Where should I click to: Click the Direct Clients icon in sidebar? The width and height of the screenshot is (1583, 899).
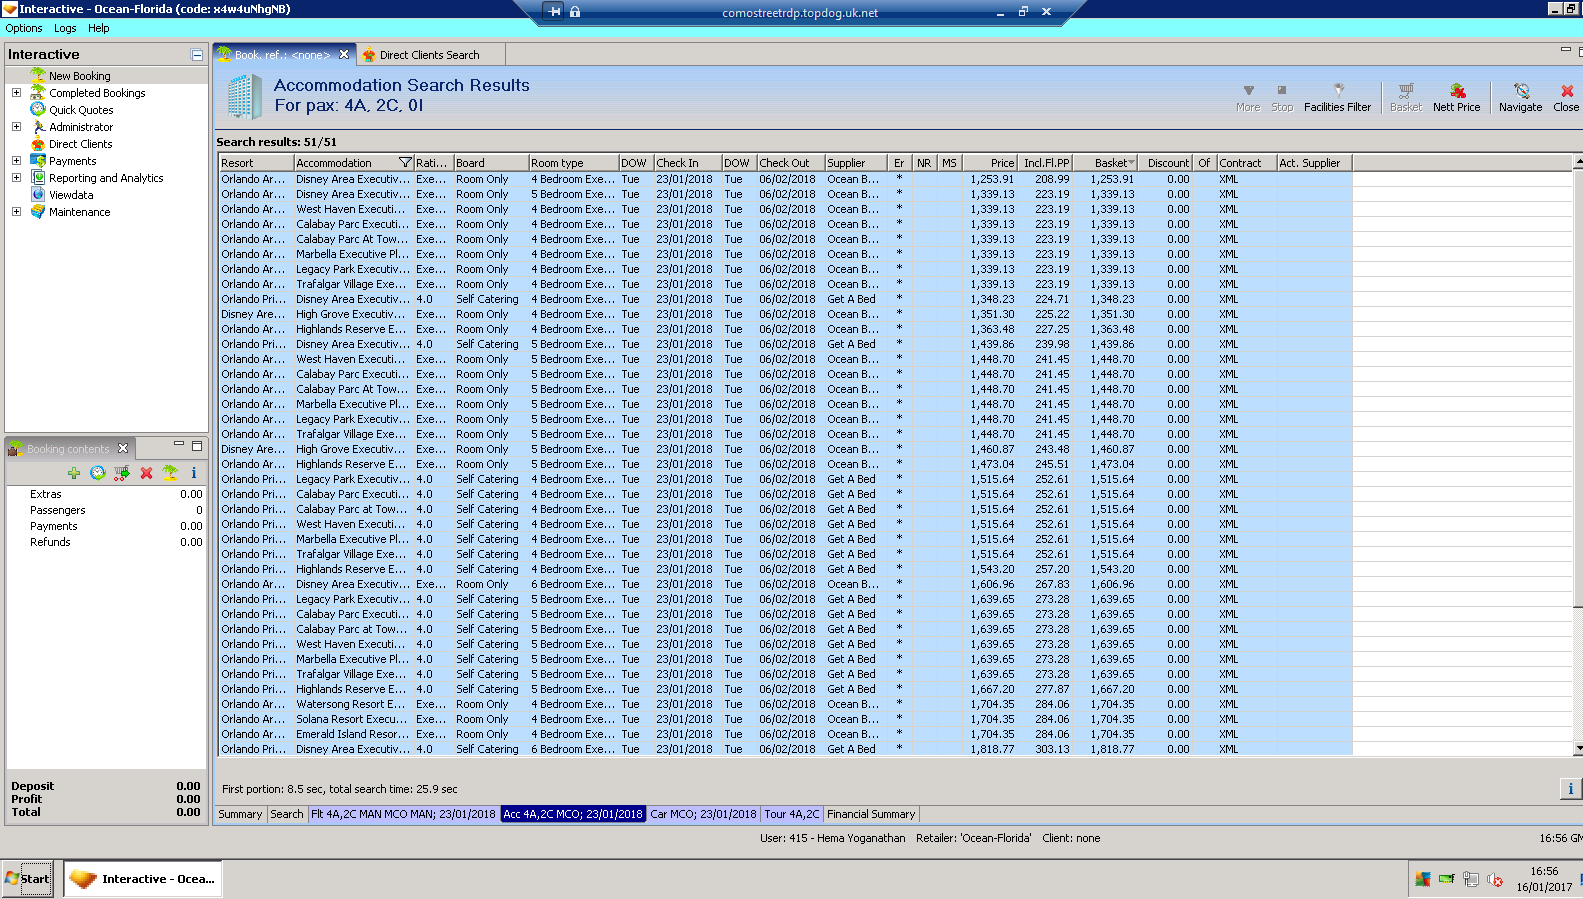point(38,143)
